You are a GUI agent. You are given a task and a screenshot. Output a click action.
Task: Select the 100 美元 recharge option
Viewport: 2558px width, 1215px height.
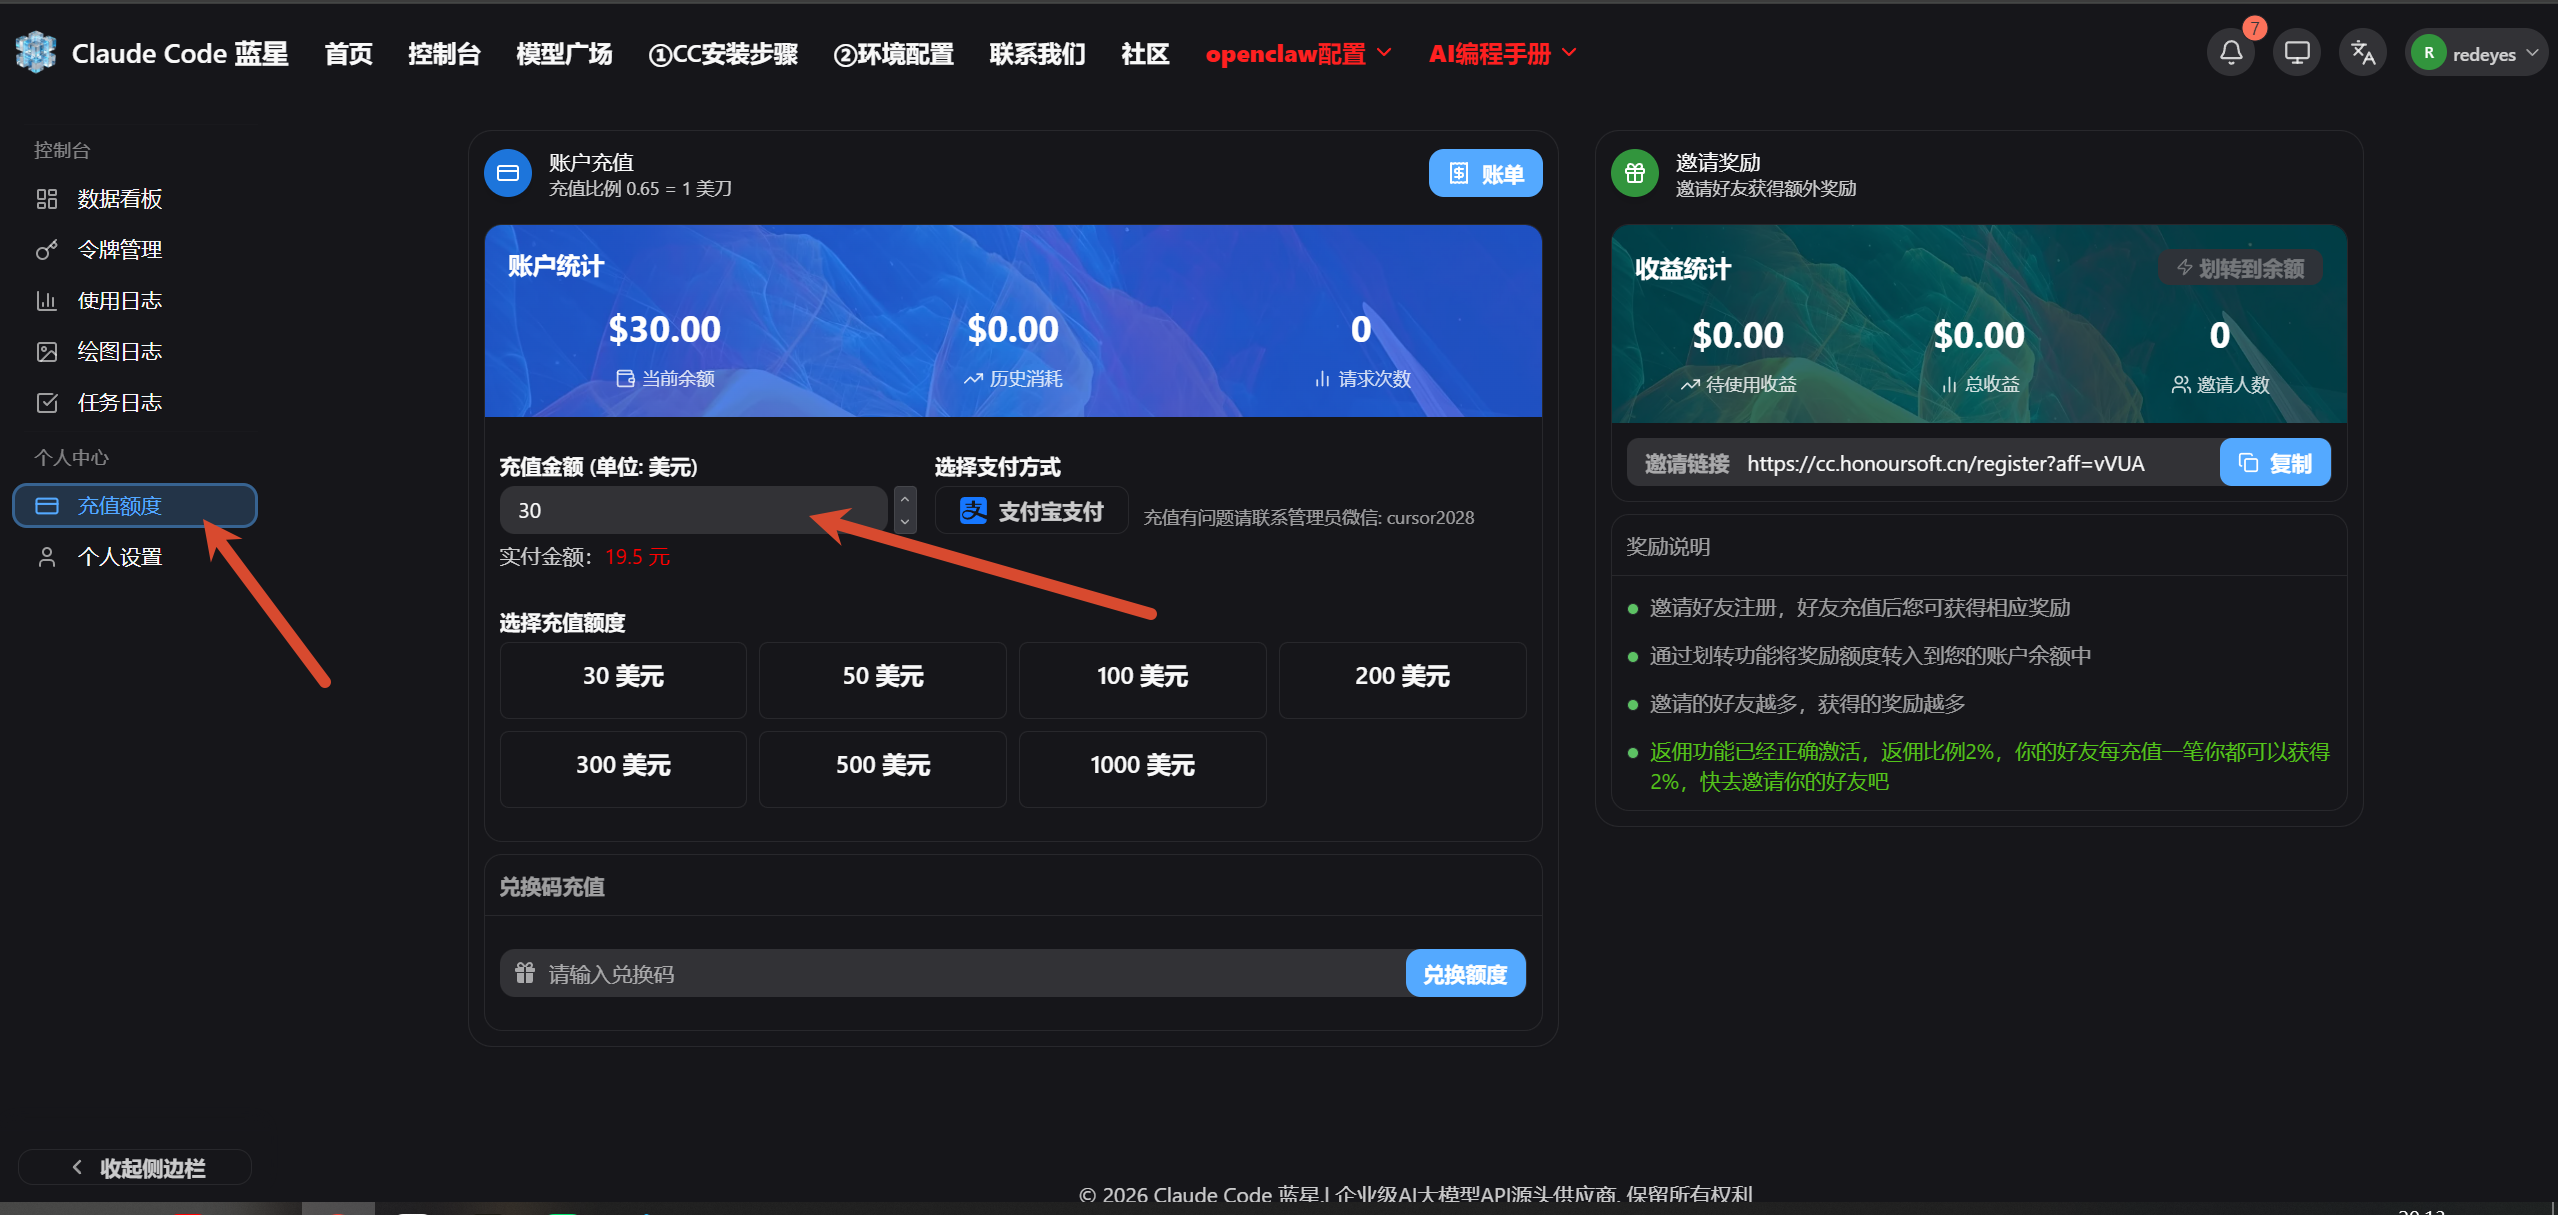(x=1142, y=677)
